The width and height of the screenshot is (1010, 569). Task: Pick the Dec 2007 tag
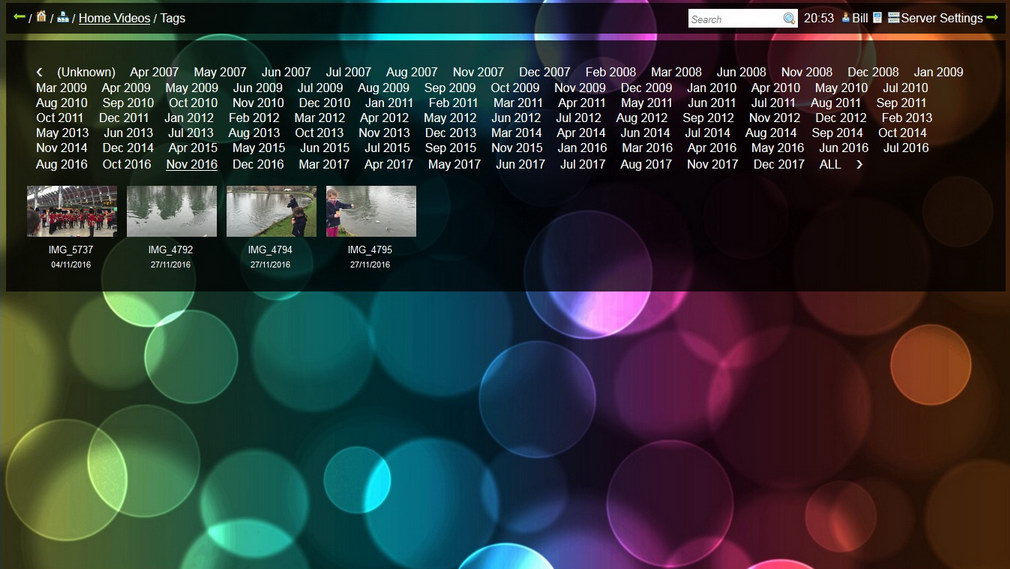pos(544,72)
